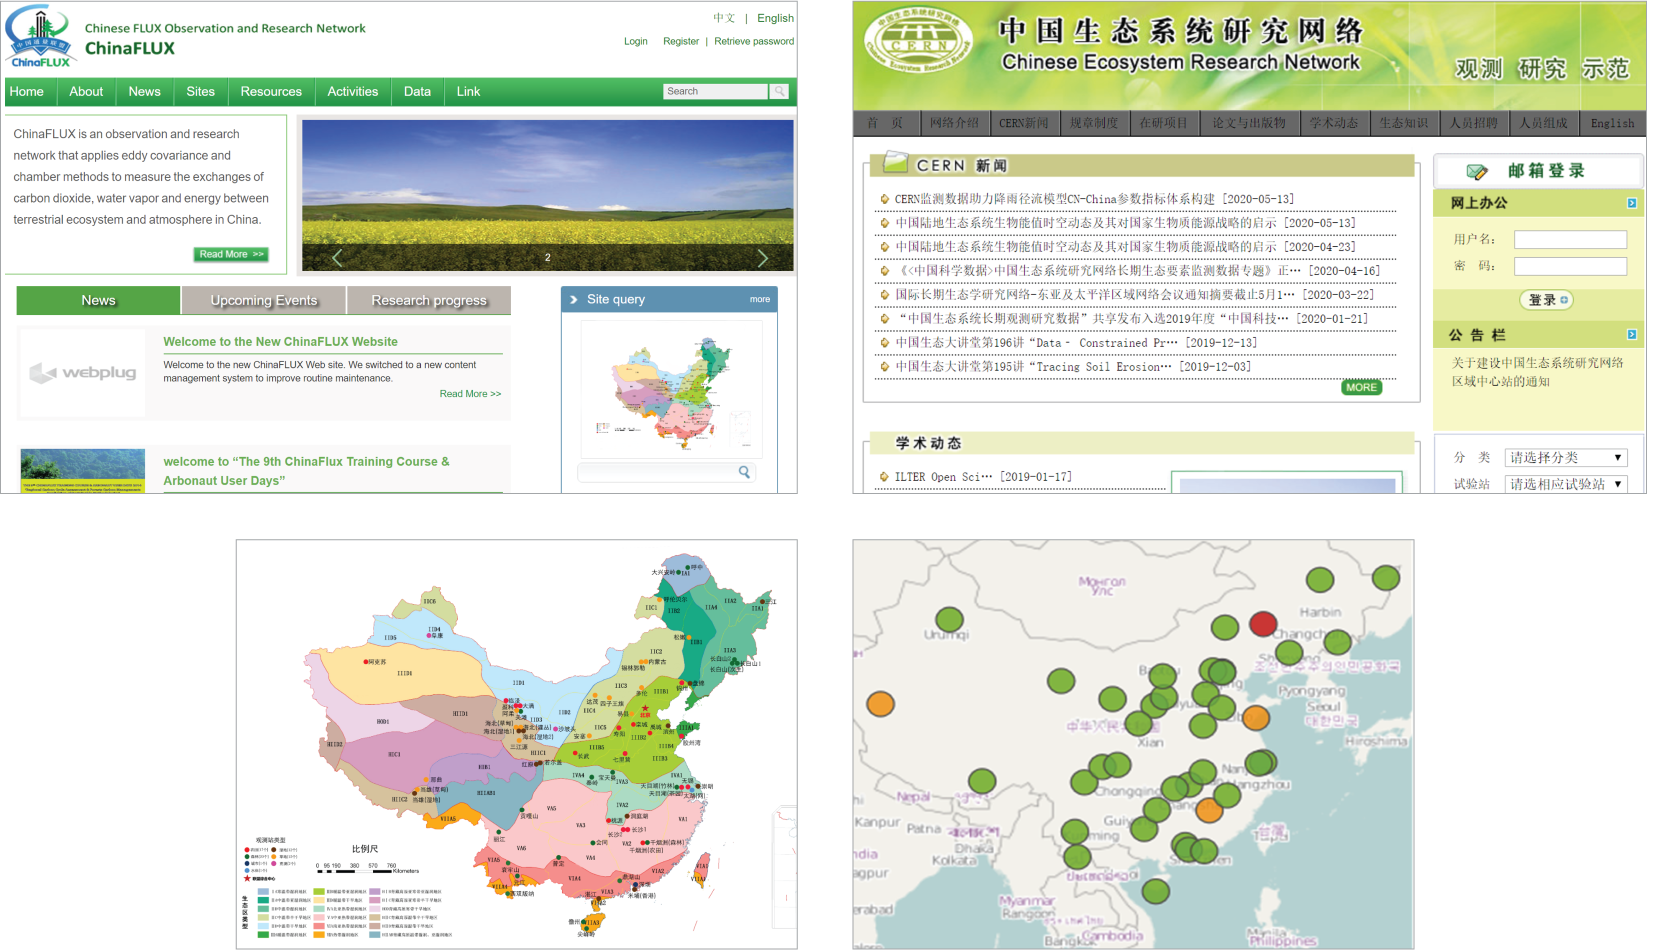Viewport: 1656px width, 951px height.
Task: Click the arrow icon beside 网上办公
Action: (x=1631, y=203)
